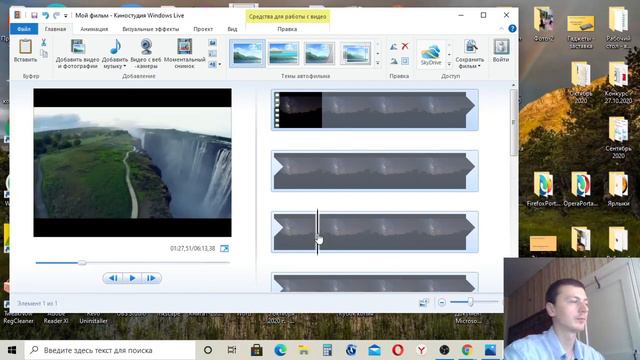Open the Calculator from taskbar
This screenshot has height=360, width=640.
[x=327, y=350]
